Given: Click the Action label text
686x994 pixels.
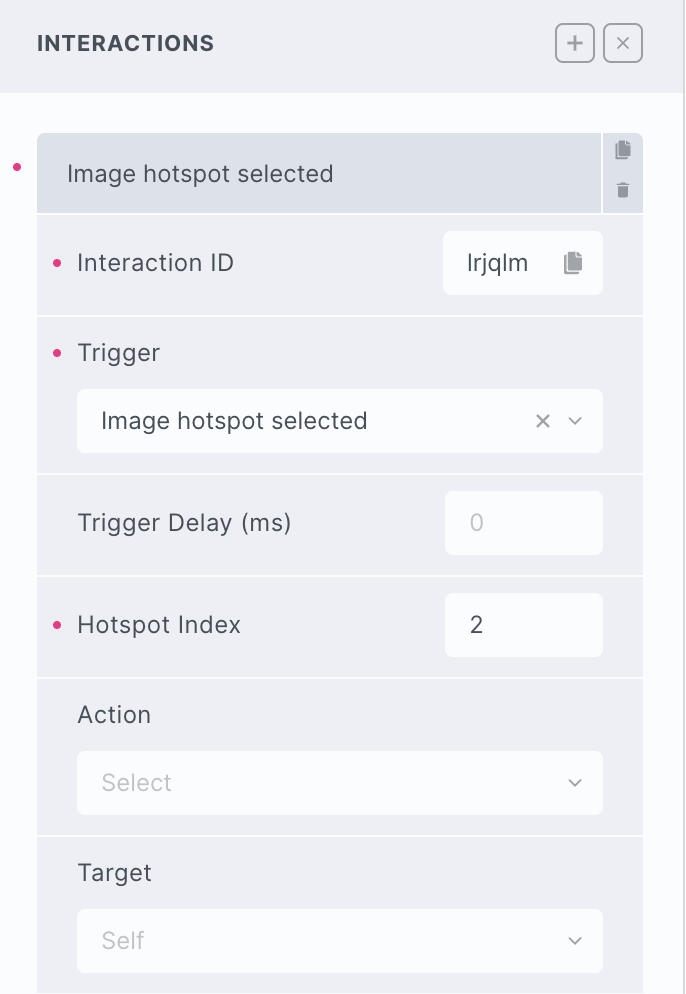Looking at the screenshot, I should click(x=114, y=715).
